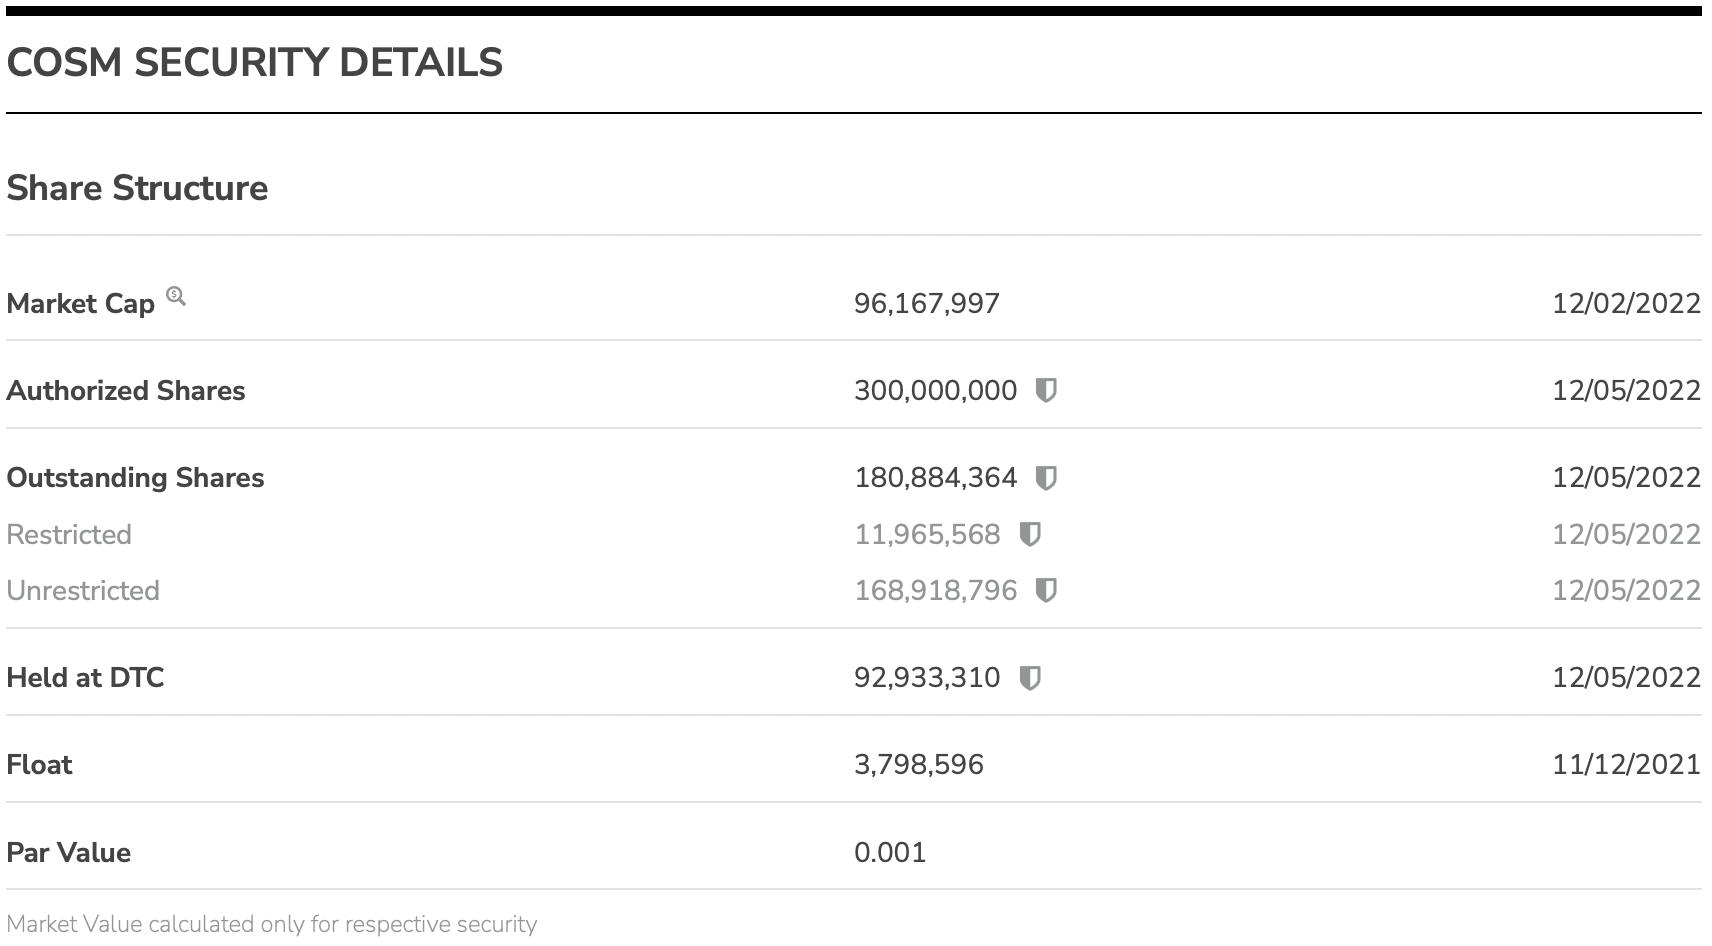Click the Market Cap label
1712x946 pixels.
[x=81, y=304]
